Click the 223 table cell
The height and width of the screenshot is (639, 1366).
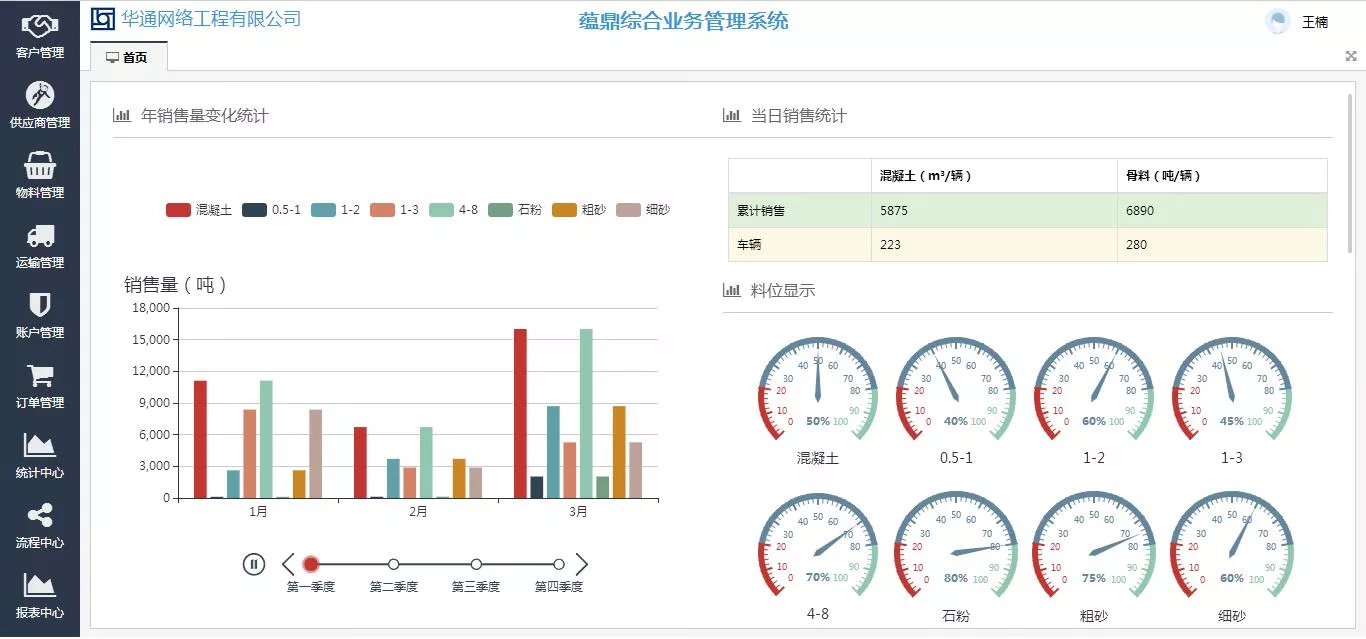(994, 245)
